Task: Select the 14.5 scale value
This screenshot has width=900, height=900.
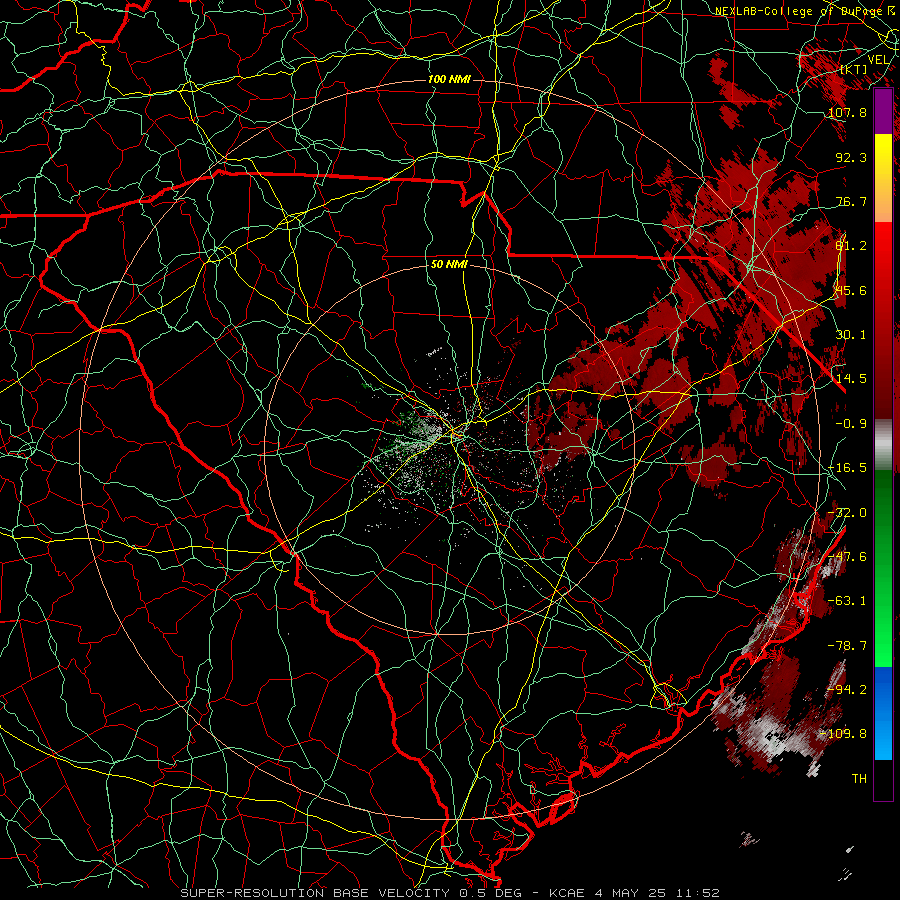Action: tap(851, 379)
